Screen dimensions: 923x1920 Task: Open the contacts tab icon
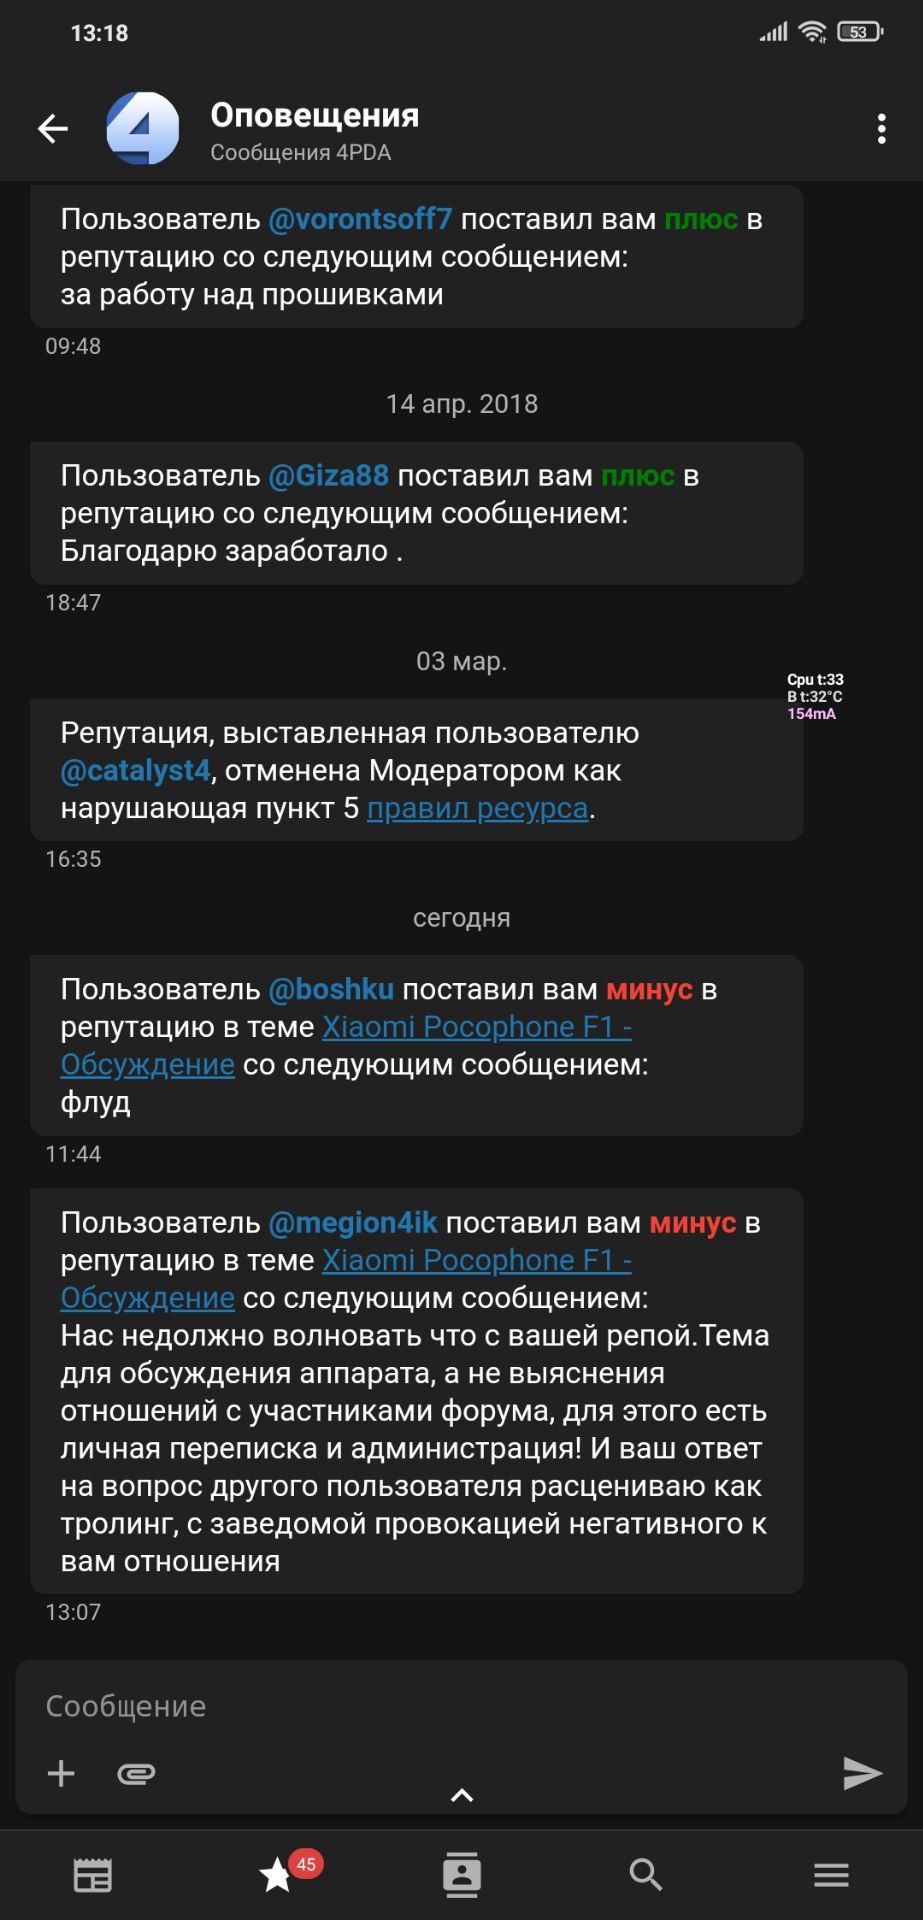pos(462,1875)
